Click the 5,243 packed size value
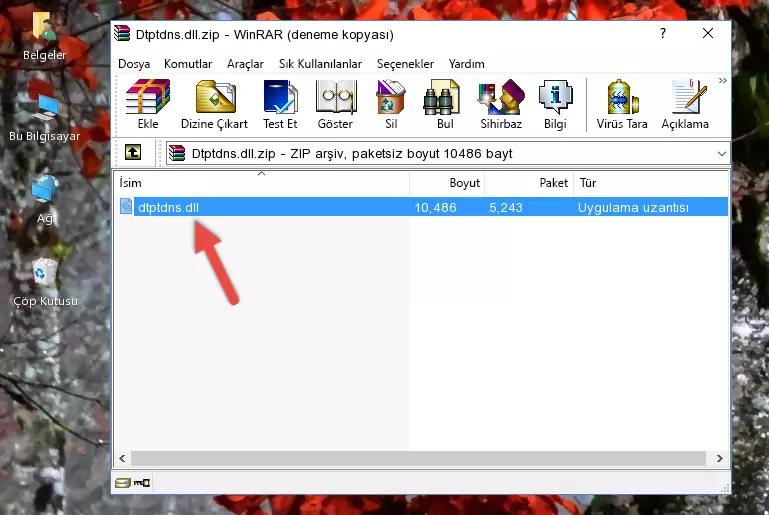Viewport: 769px width, 515px height. [x=506, y=207]
